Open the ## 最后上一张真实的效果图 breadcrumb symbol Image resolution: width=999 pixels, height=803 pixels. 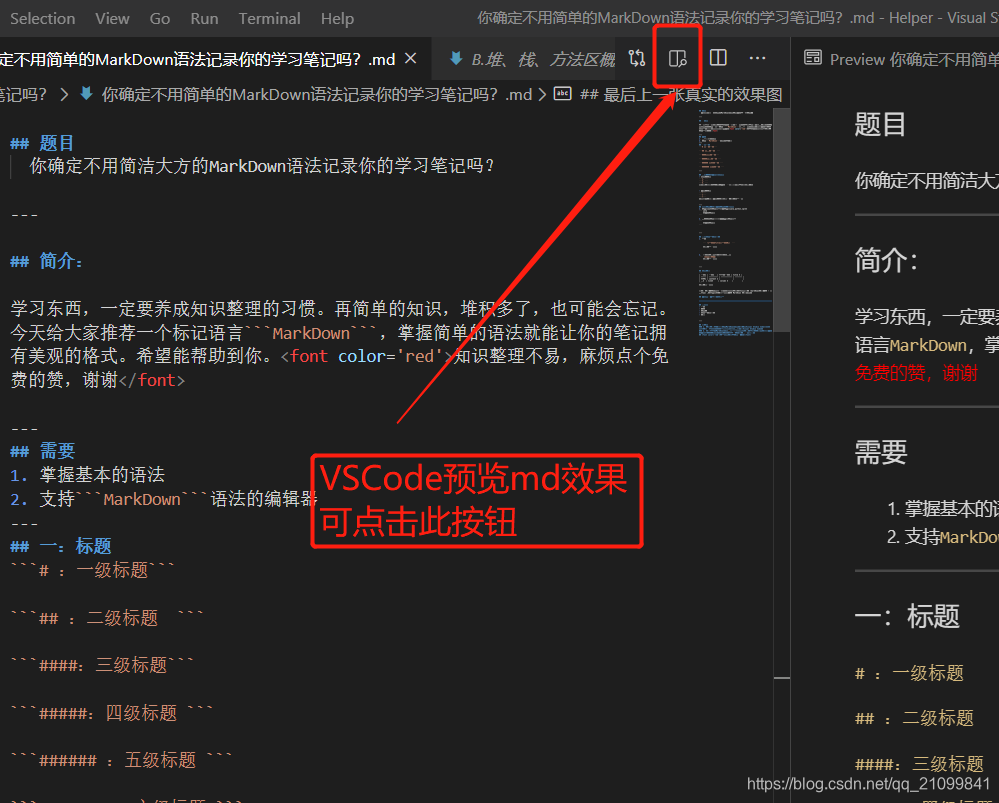[x=681, y=95]
